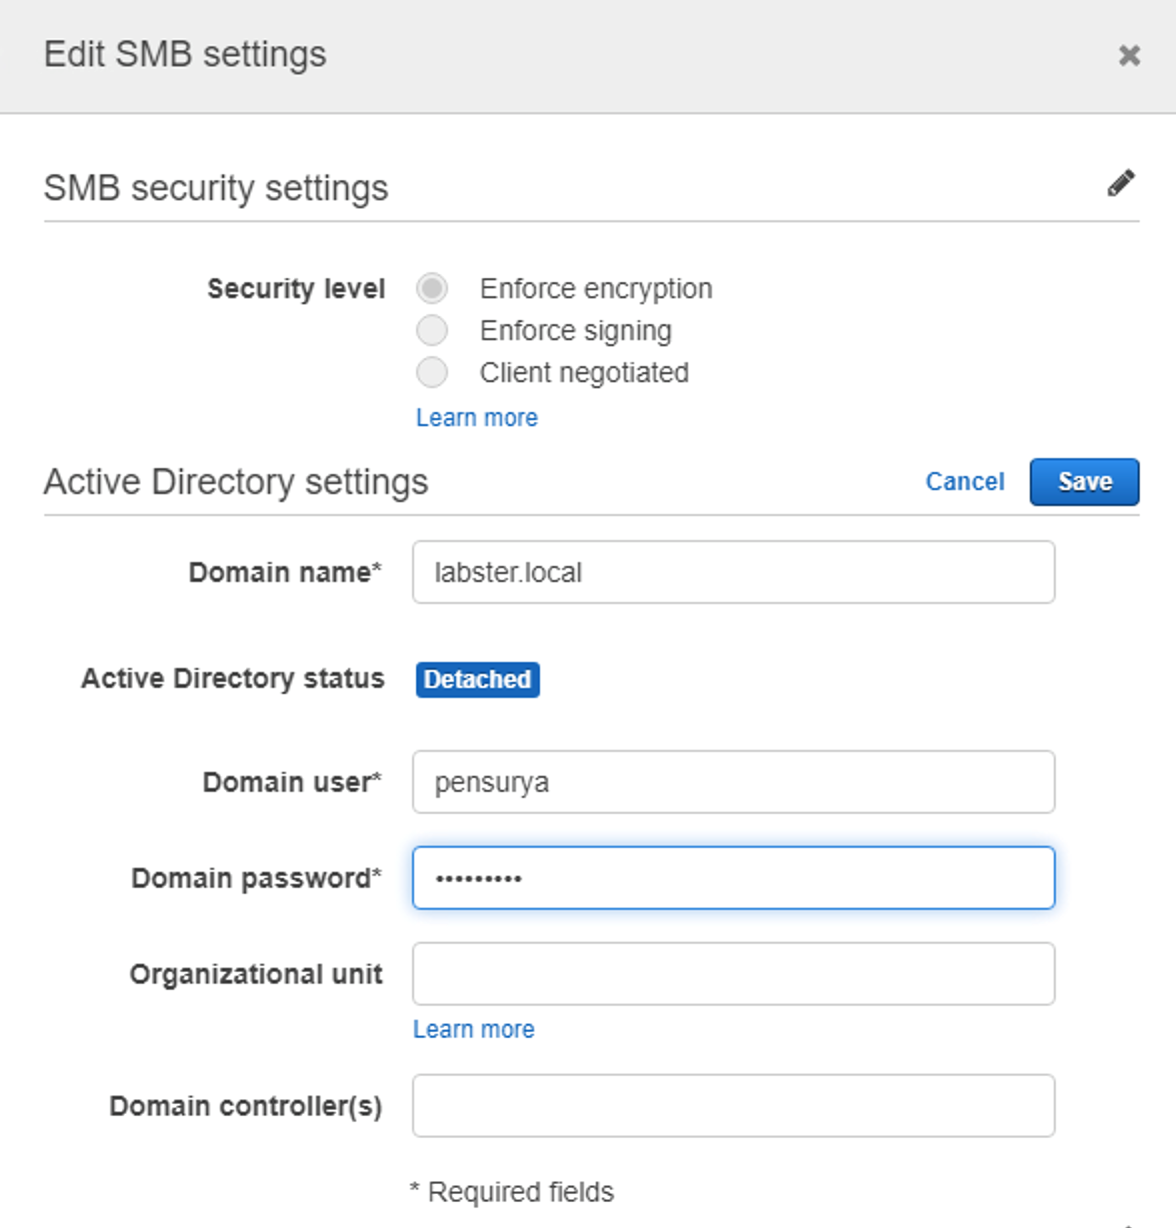Open Learn more below the Organizational unit field
1176x1228 pixels.
click(x=473, y=1028)
